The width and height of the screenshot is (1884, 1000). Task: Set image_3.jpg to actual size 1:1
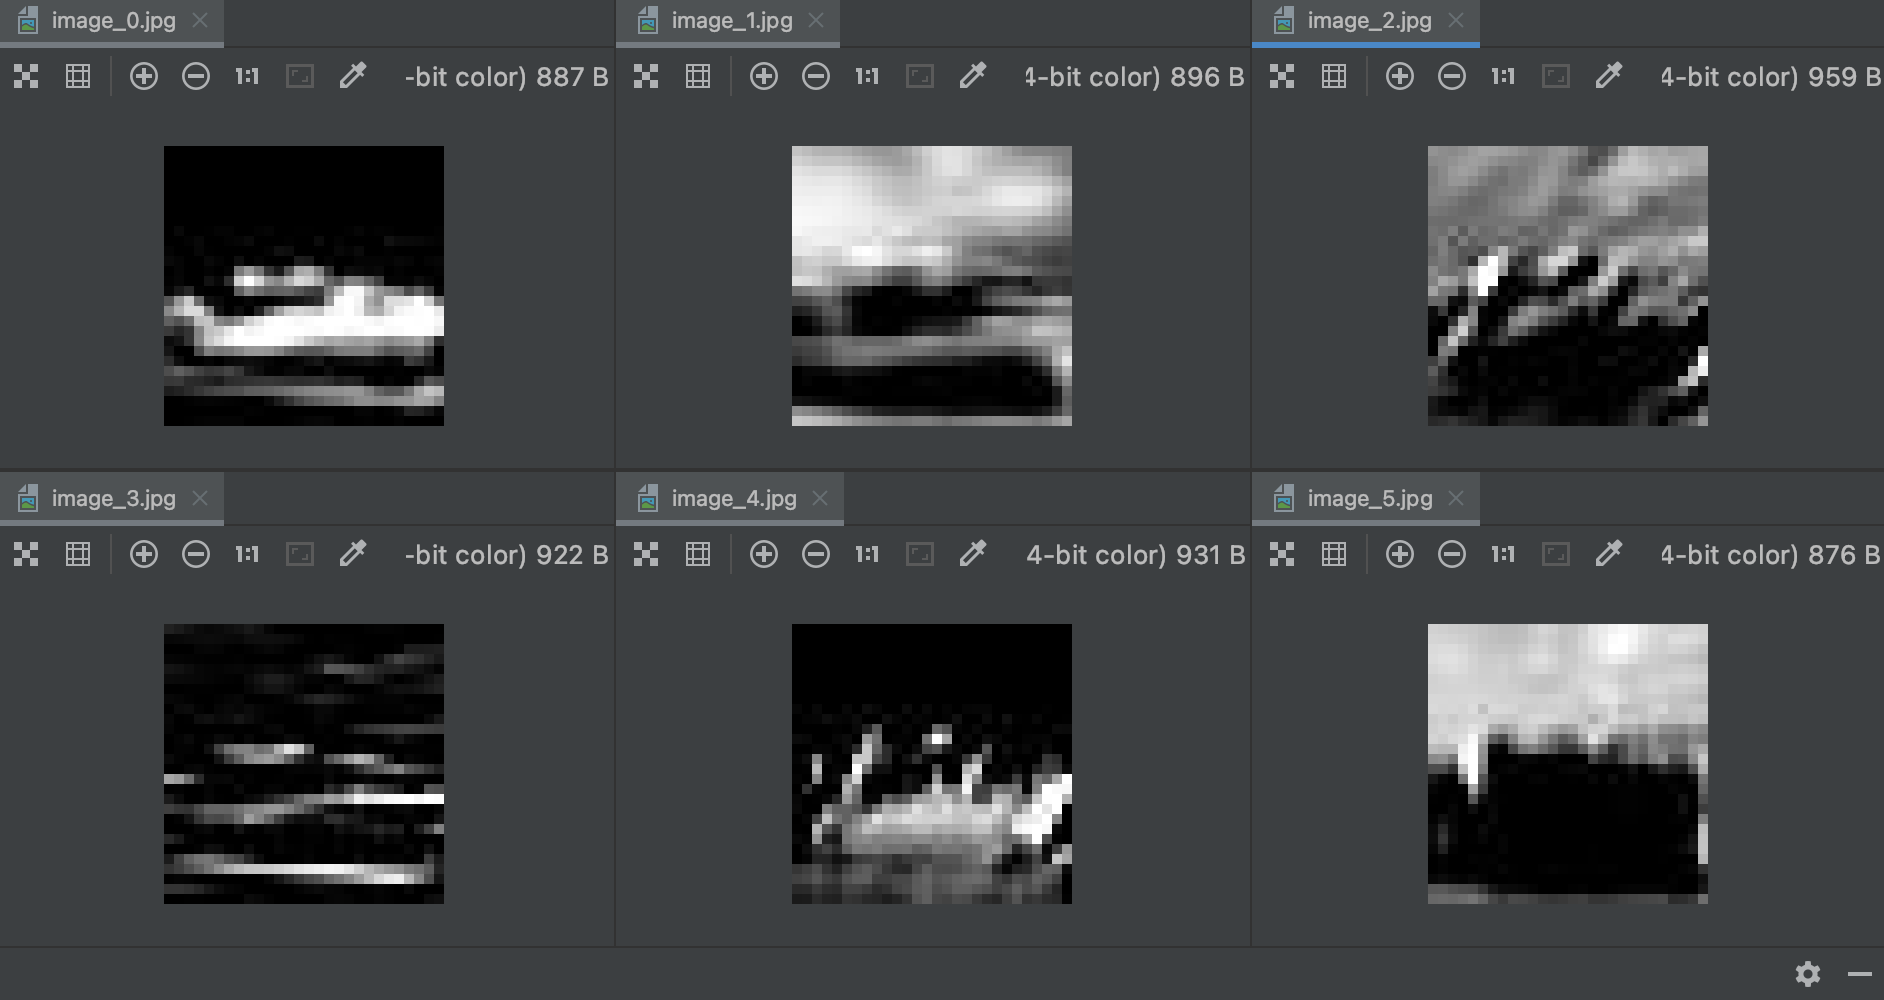point(247,554)
